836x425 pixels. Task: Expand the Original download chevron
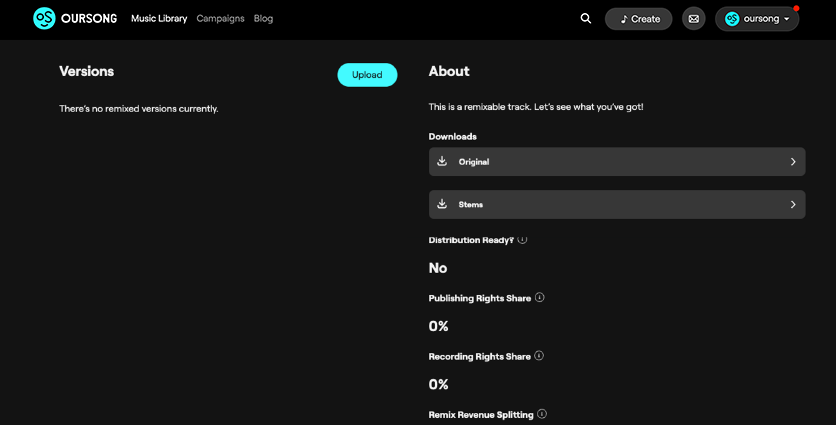point(793,162)
